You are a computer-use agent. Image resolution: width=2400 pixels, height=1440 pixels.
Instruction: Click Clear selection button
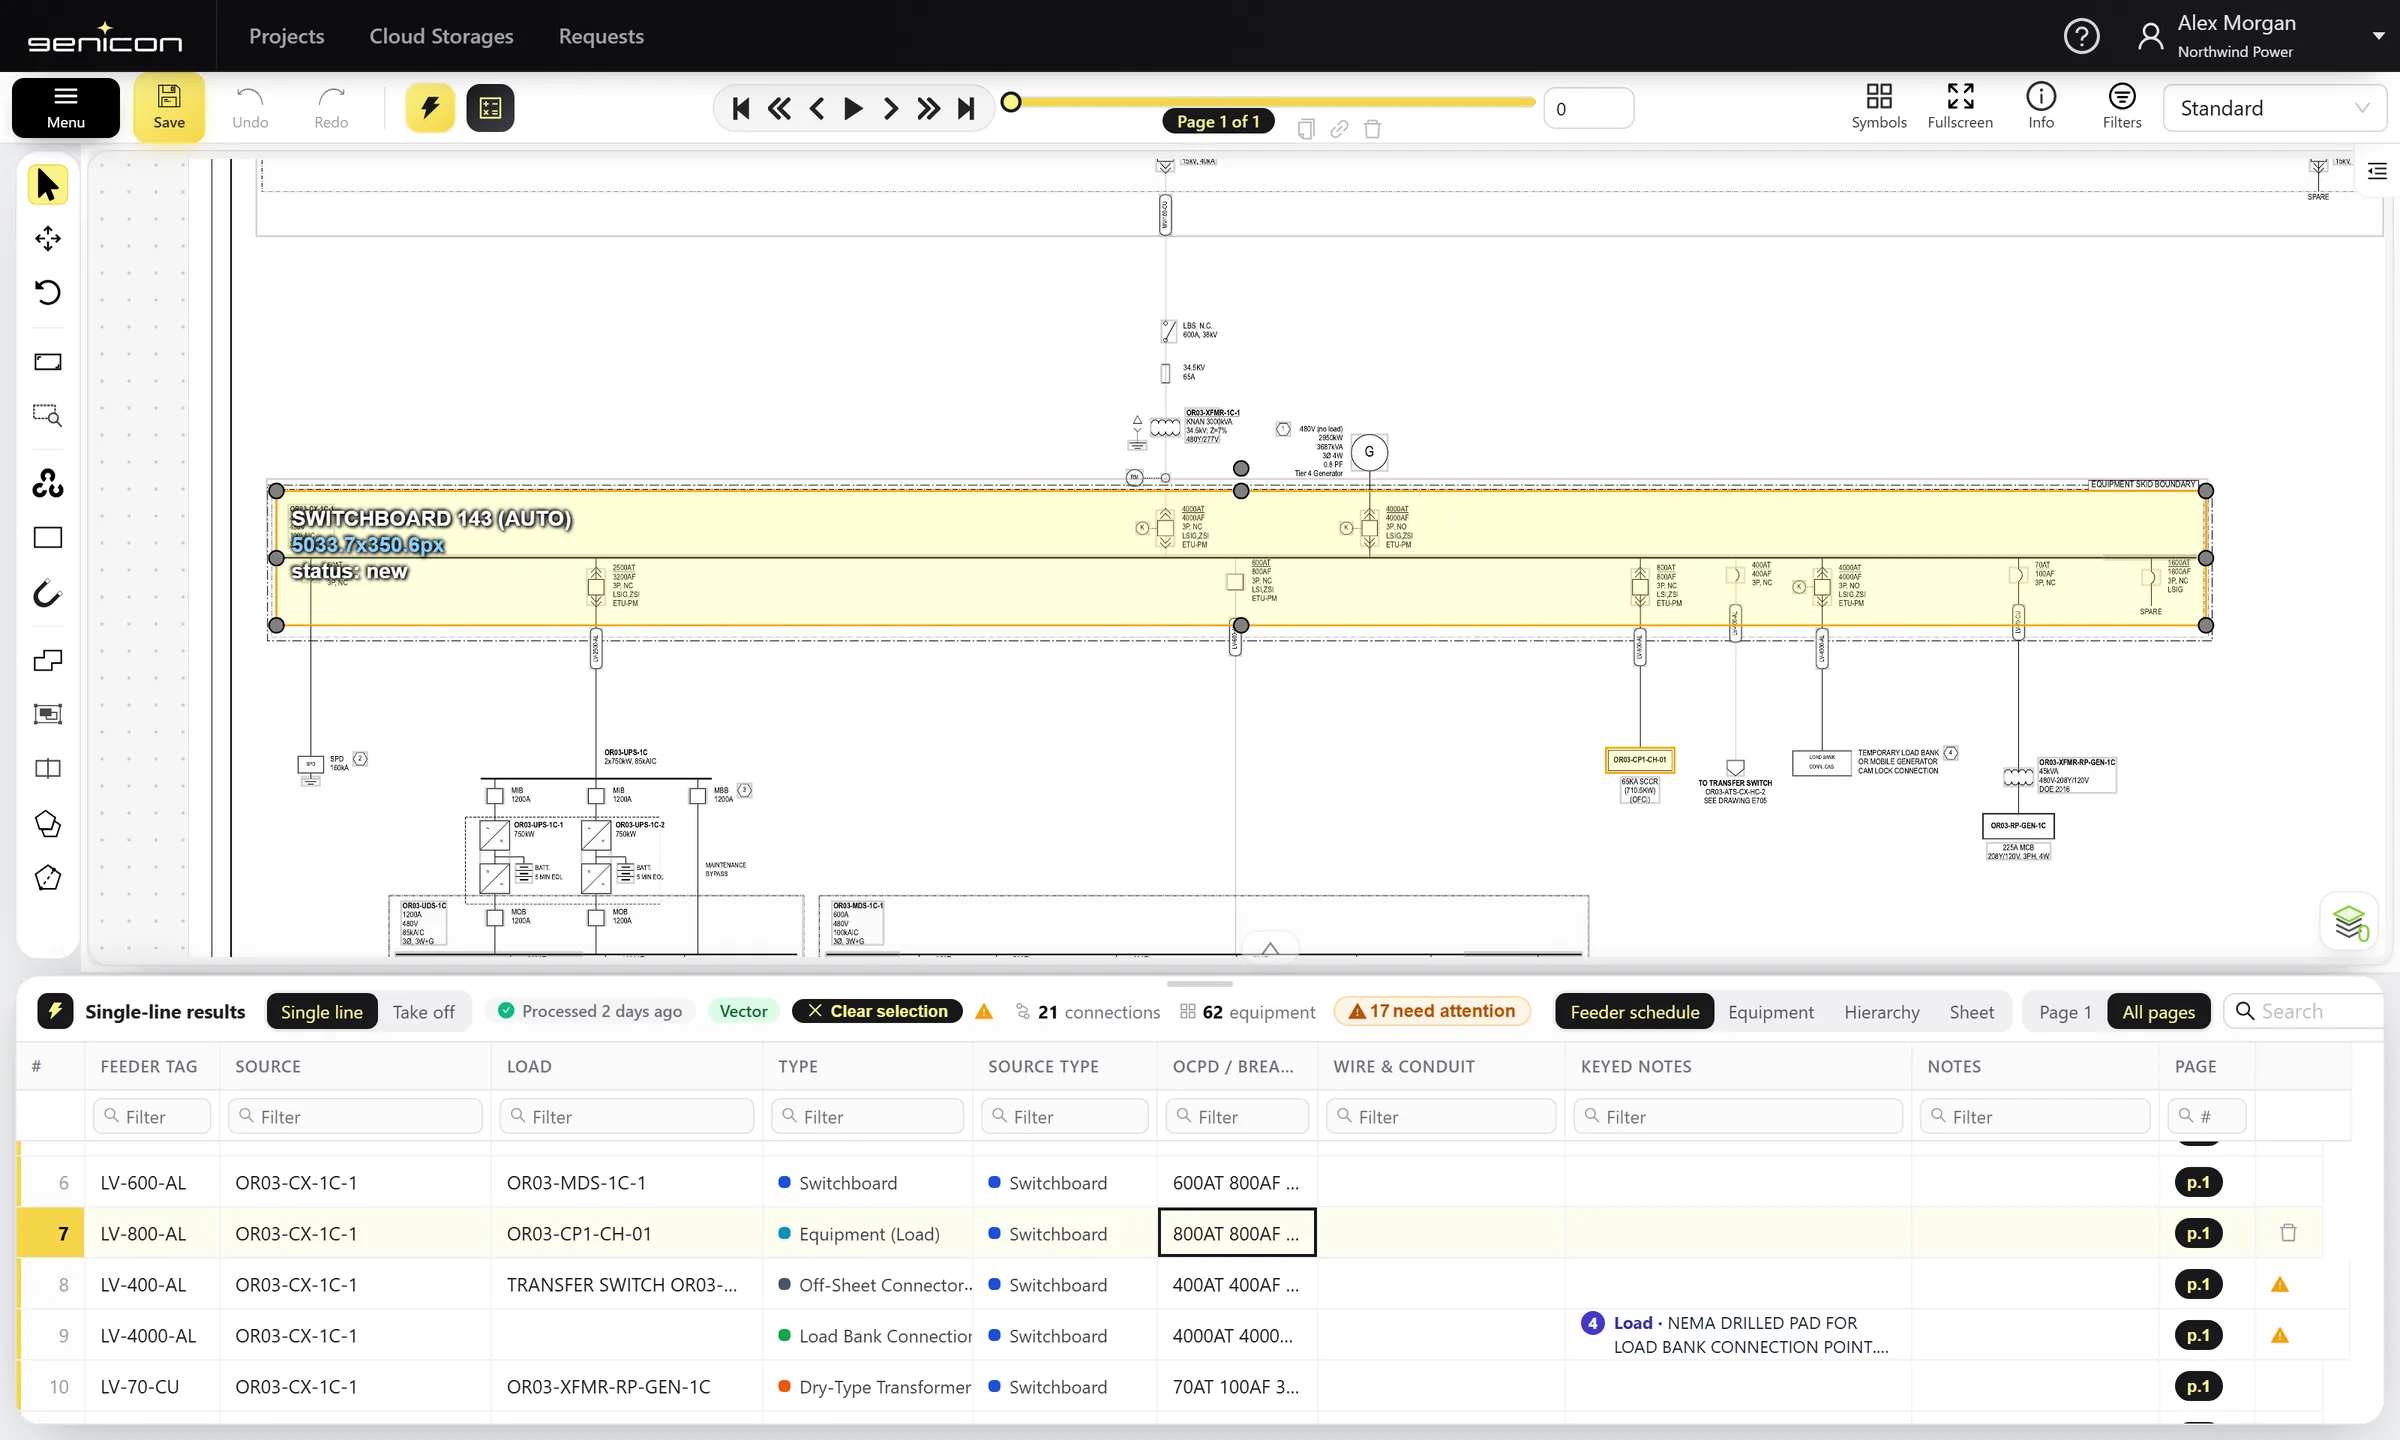point(877,1011)
